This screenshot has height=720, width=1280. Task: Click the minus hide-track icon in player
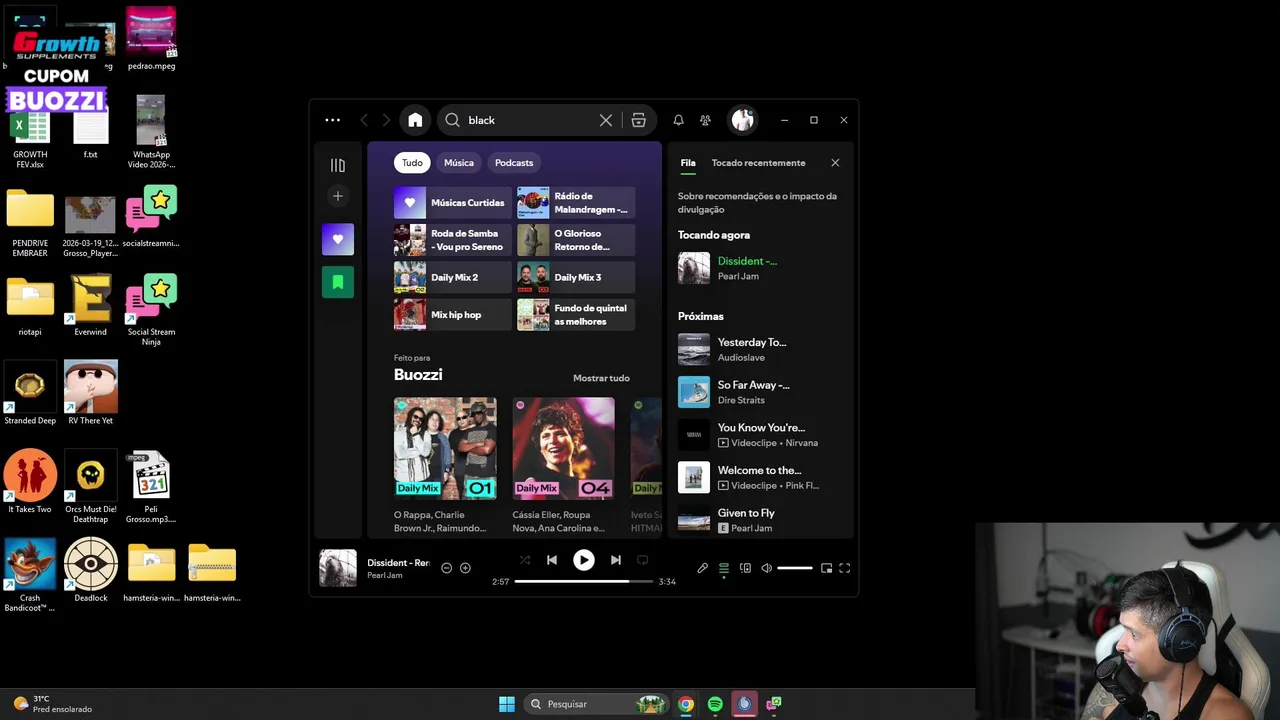(446, 568)
